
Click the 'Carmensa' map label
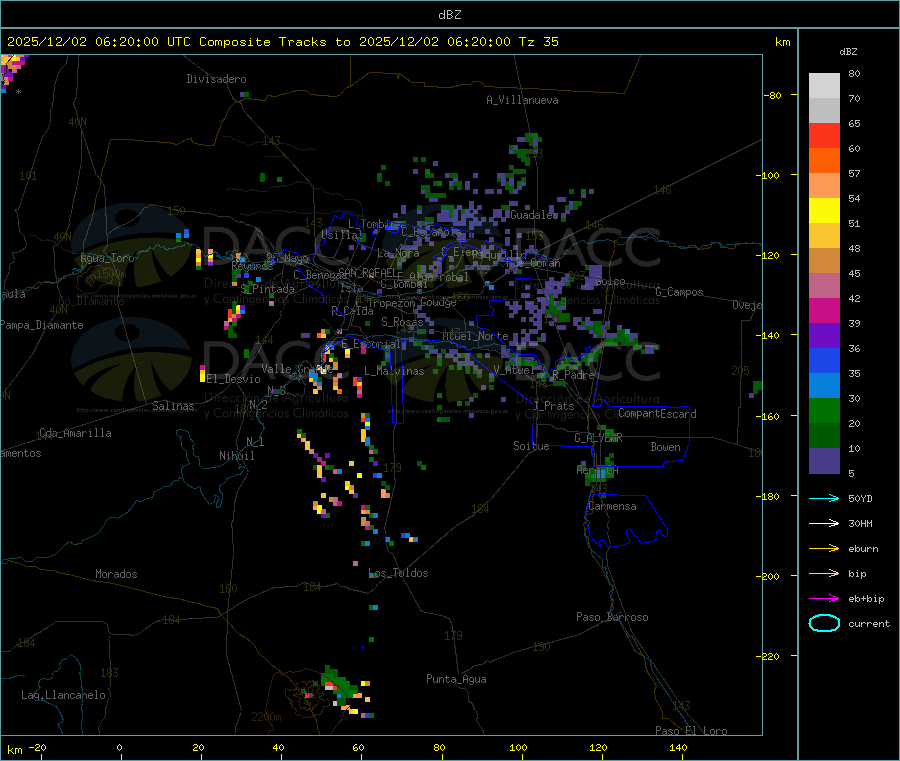point(612,506)
